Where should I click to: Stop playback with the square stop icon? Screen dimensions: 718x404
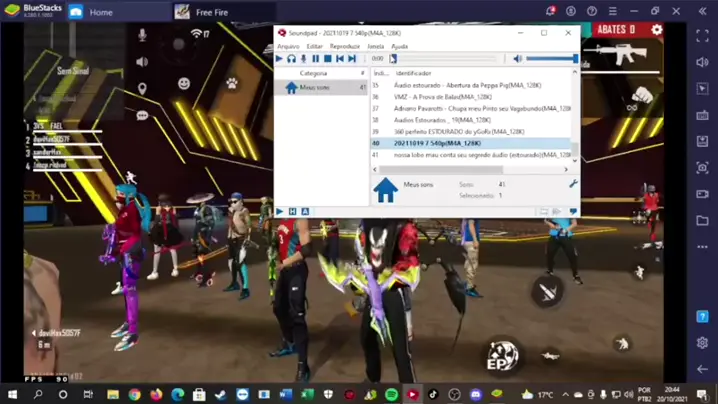pyautogui.click(x=327, y=59)
